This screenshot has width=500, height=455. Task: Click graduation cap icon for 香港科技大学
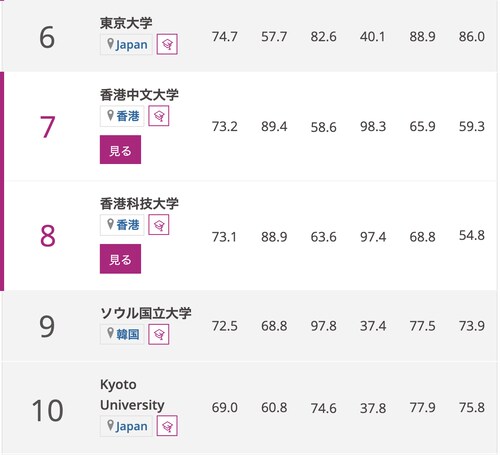[159, 225]
